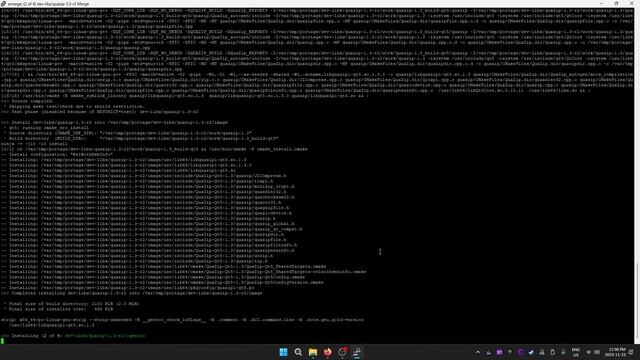Click the '>>> Install dev-libs/quazip' line
The width and height of the screenshot is (640, 360).
click(x=114, y=122)
